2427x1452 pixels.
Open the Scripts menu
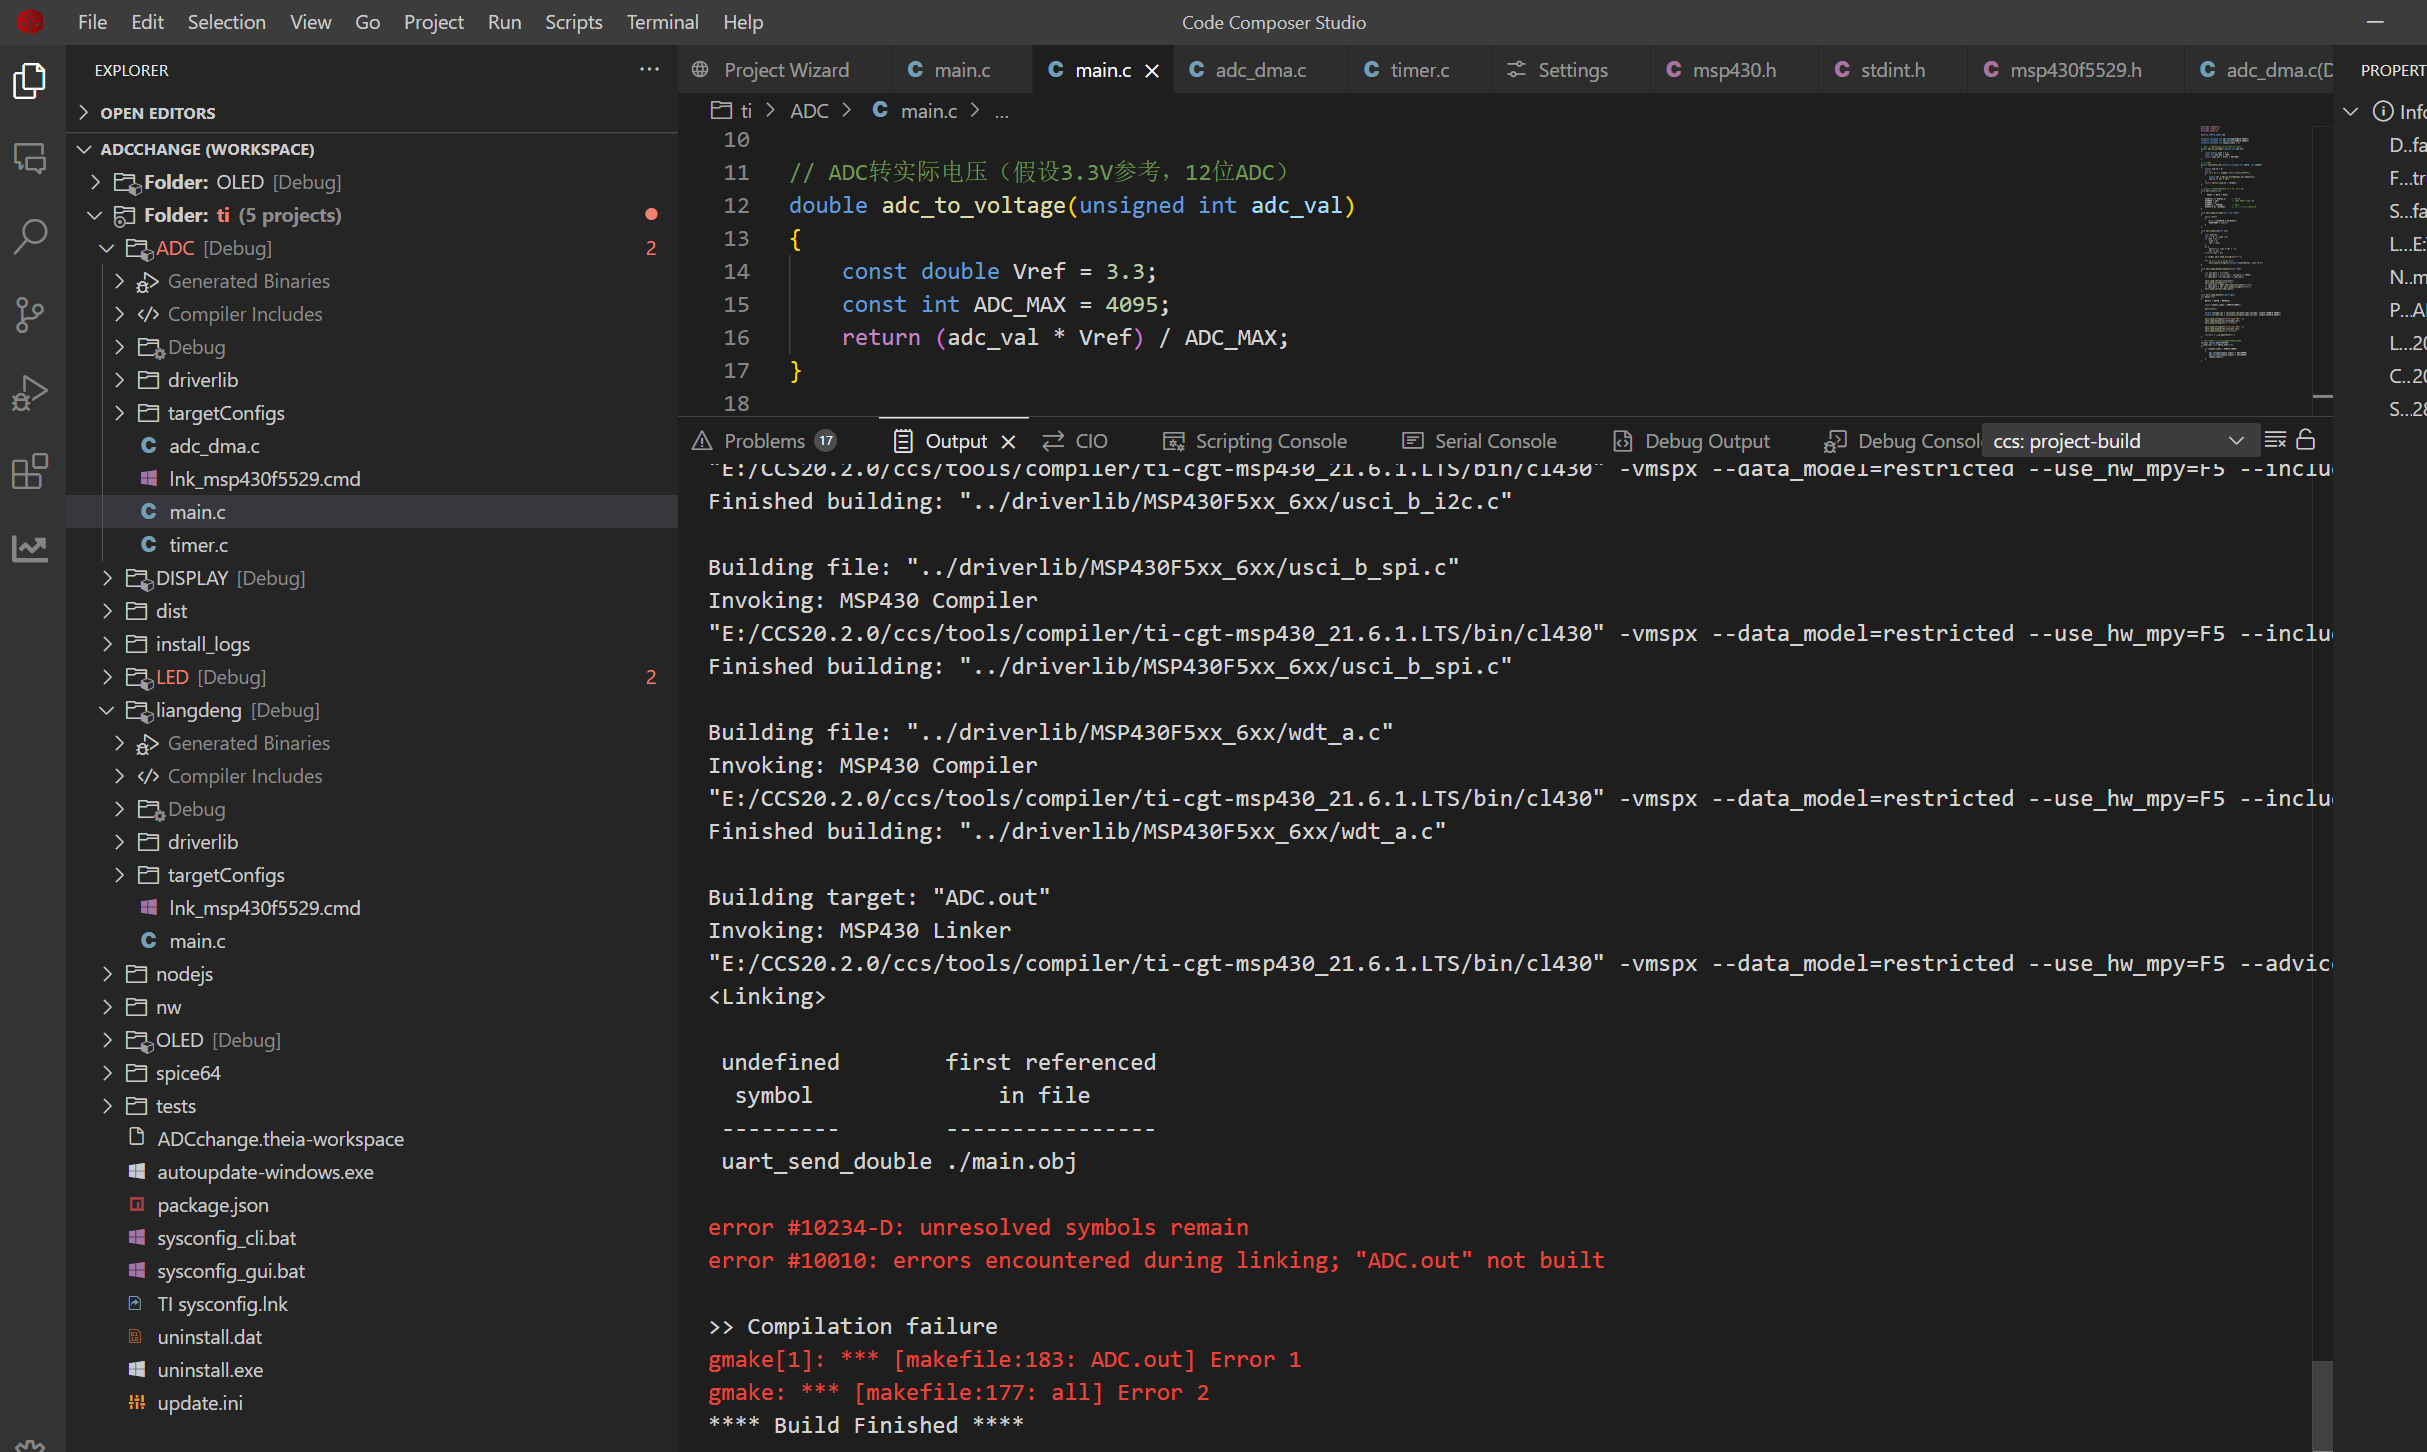573,22
